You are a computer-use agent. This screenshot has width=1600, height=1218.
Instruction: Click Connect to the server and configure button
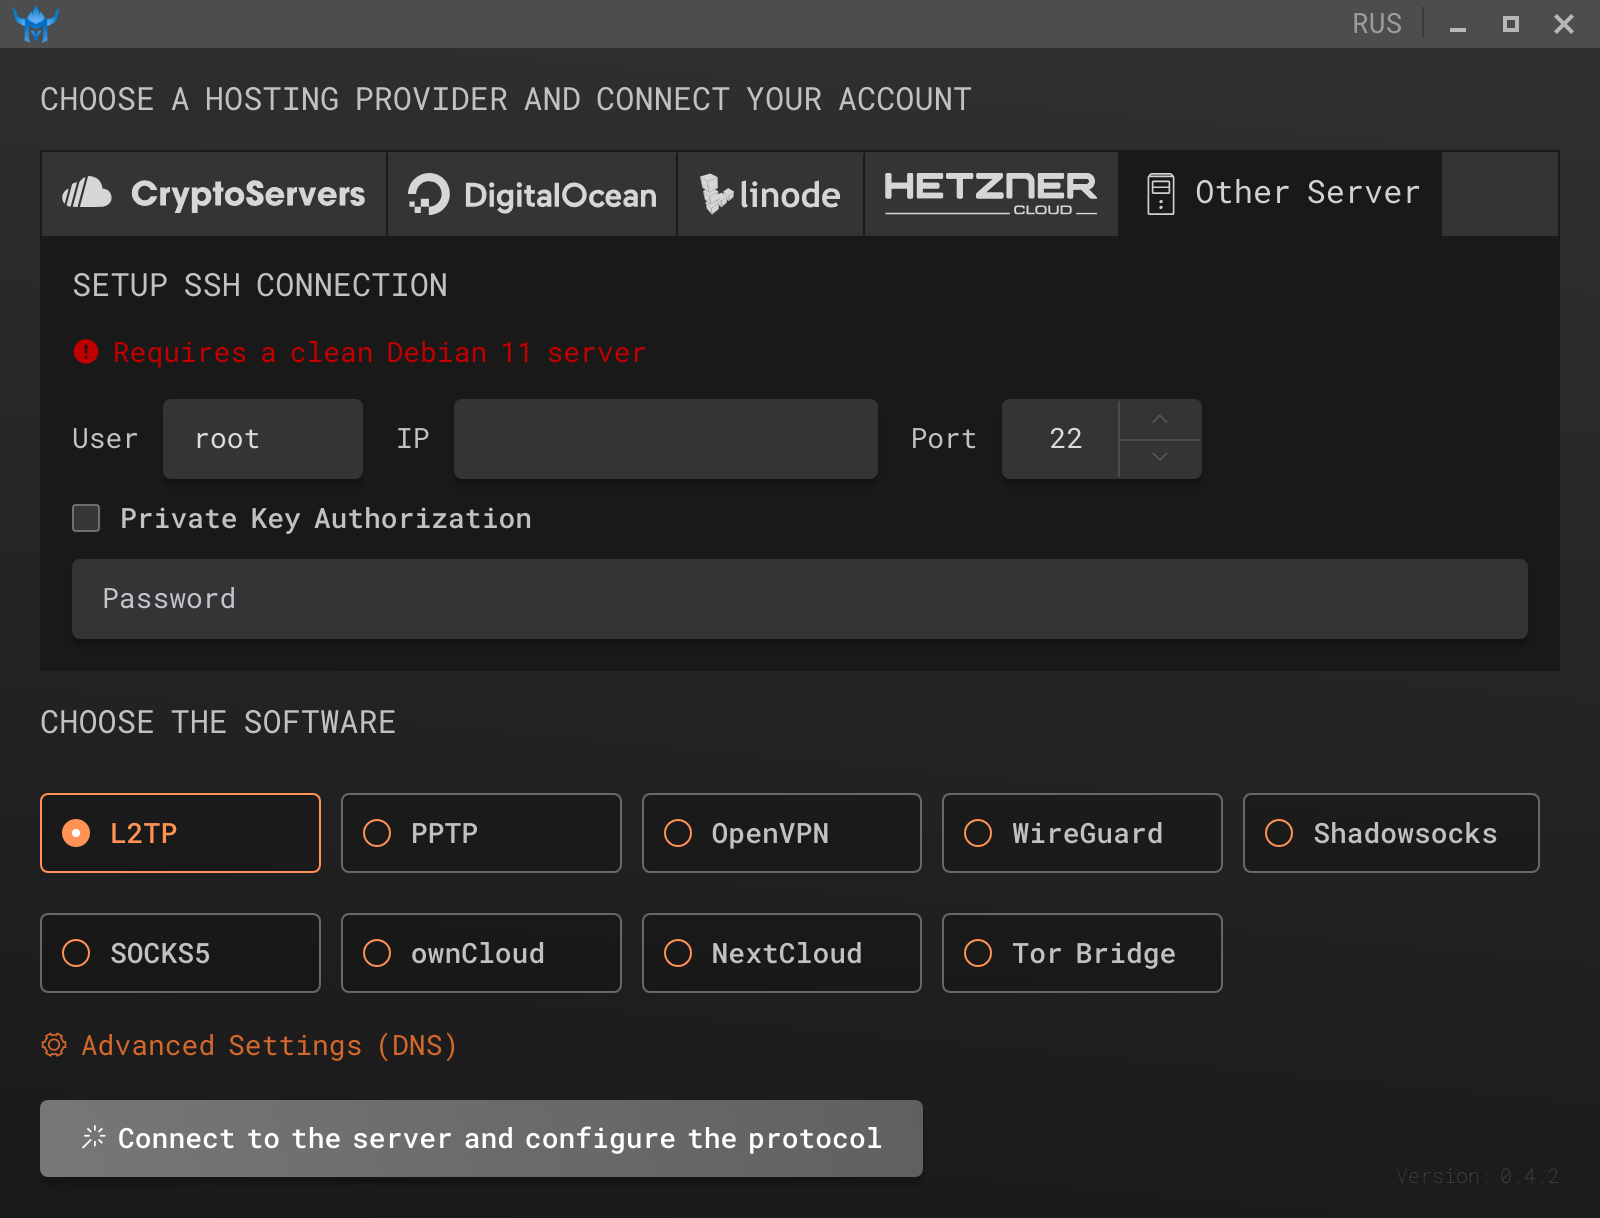481,1138
